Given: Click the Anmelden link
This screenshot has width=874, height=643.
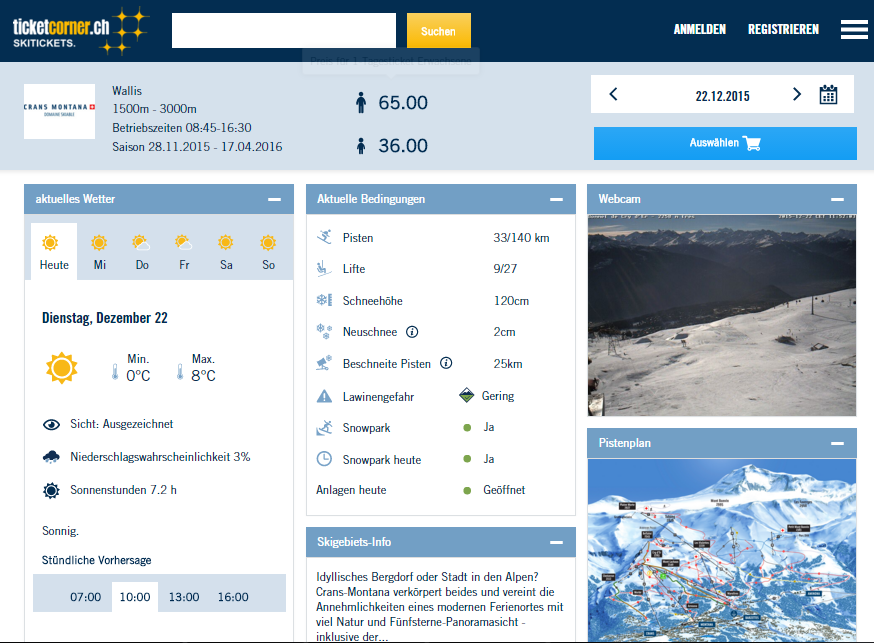Looking at the screenshot, I should click(700, 30).
